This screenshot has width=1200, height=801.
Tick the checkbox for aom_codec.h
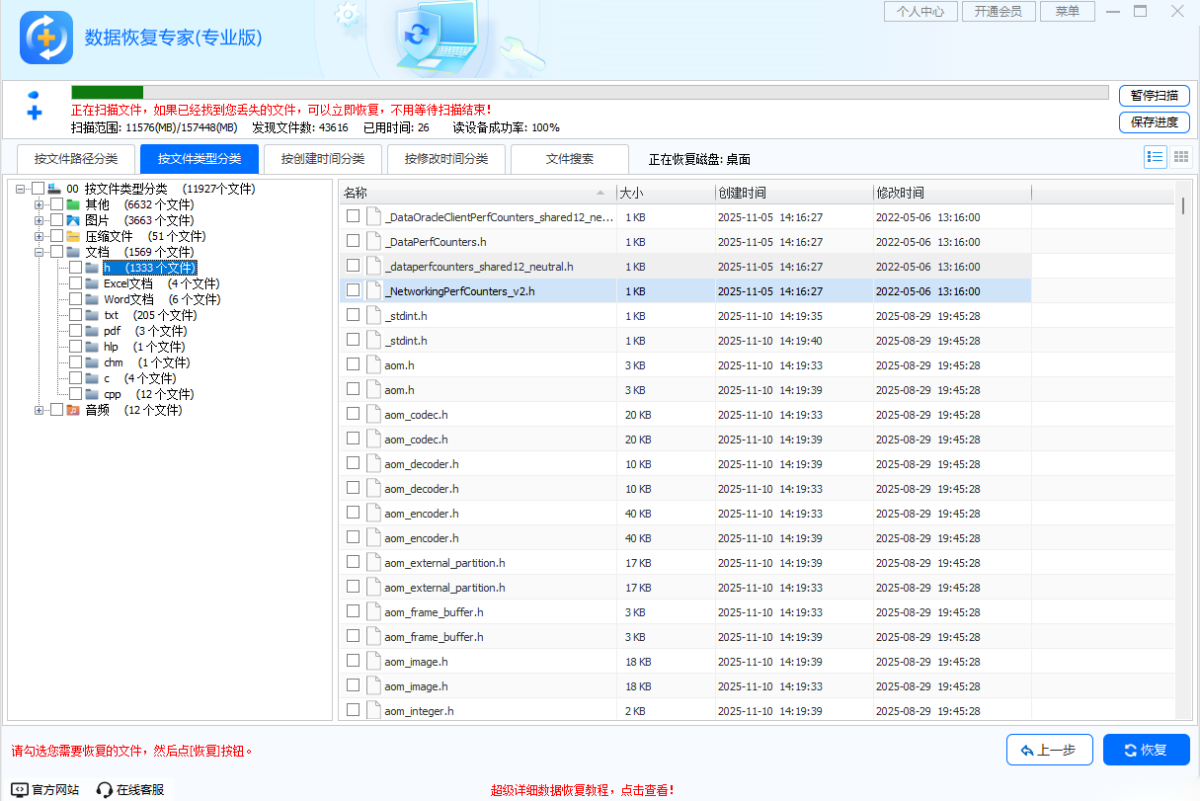(353, 414)
